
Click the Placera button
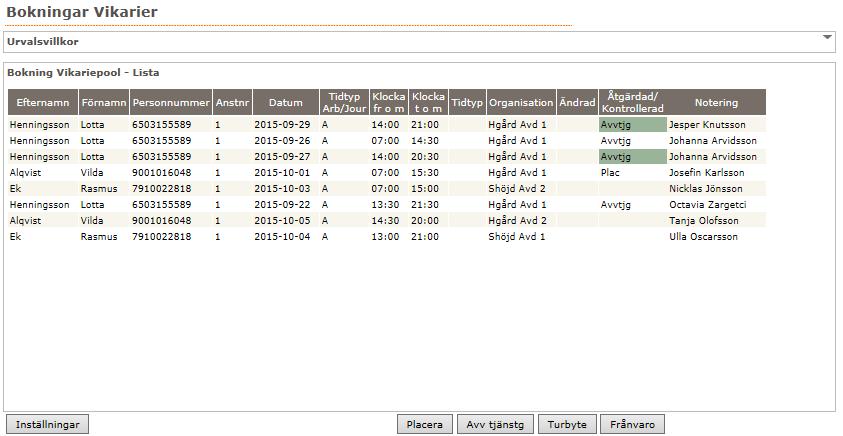(425, 424)
